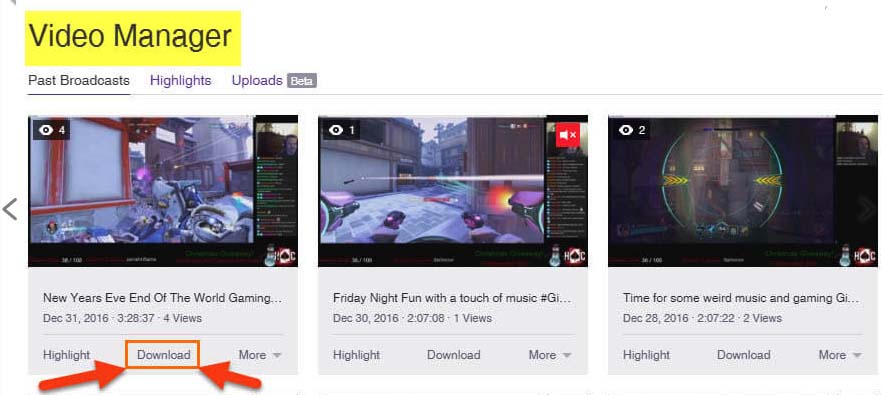Click the Video Manager heading

pyautogui.click(x=131, y=37)
